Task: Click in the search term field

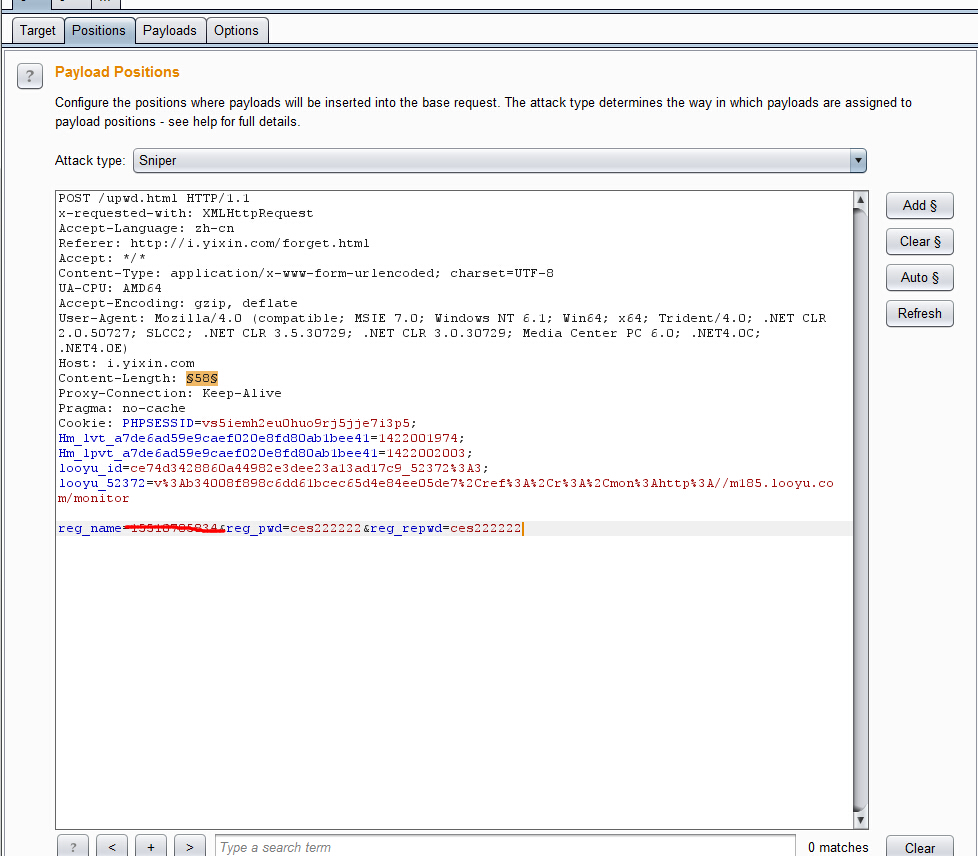Action: coord(505,847)
